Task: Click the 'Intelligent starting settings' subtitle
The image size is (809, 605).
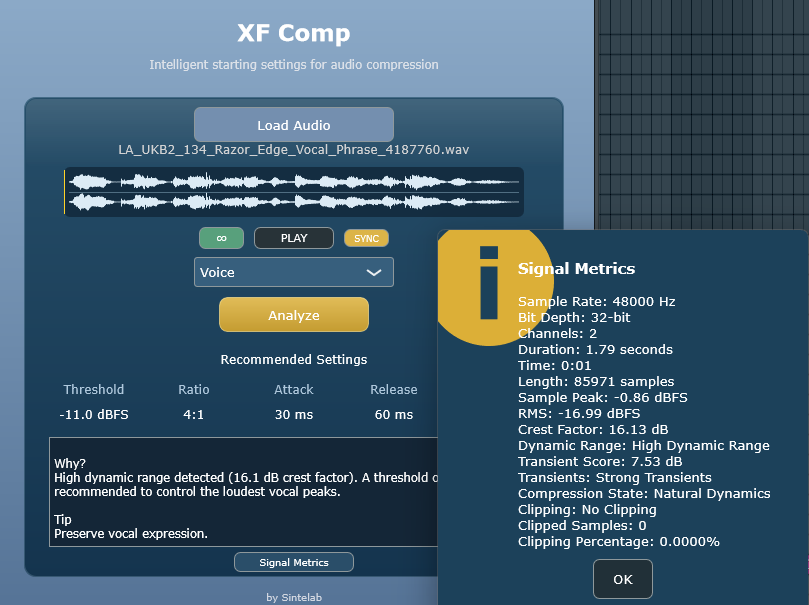Action: tap(294, 64)
